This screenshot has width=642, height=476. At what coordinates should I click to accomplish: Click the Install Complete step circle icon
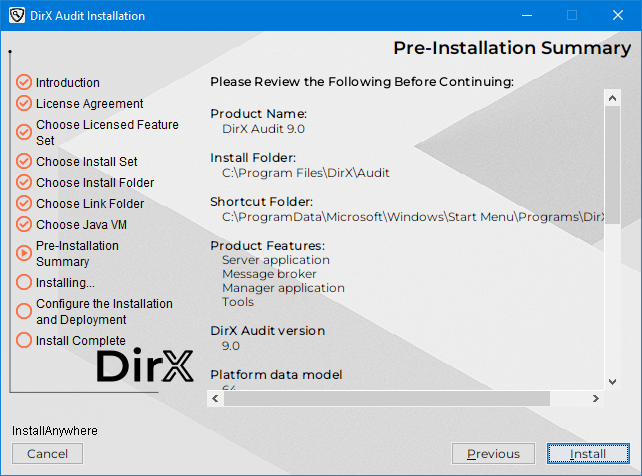click(24, 340)
